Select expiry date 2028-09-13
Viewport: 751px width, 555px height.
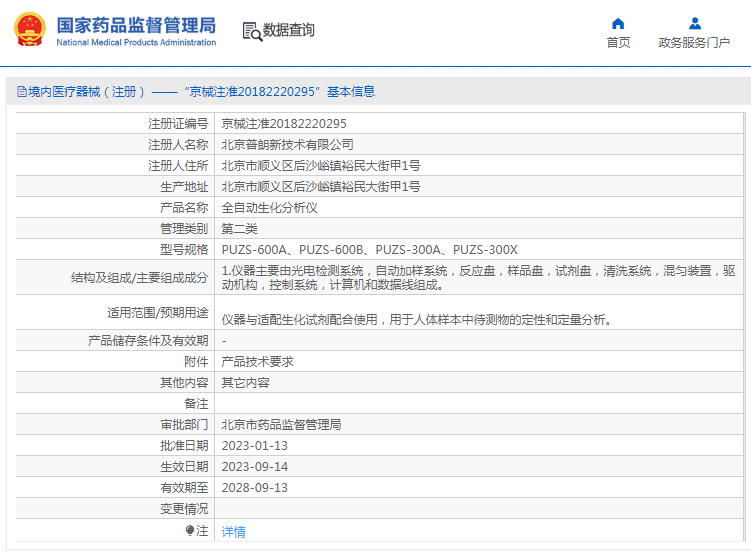coord(254,488)
